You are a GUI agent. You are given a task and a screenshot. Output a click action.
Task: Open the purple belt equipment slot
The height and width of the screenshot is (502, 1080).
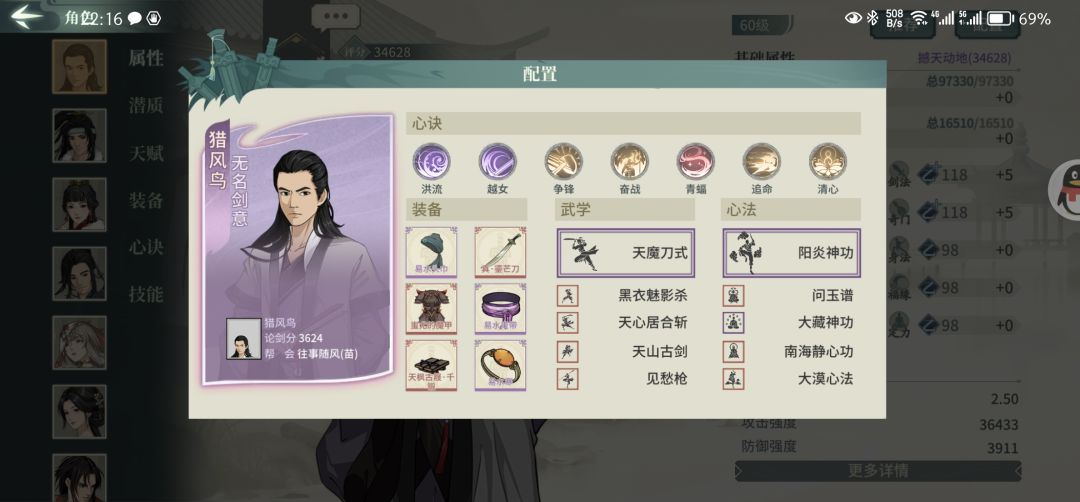[500, 308]
